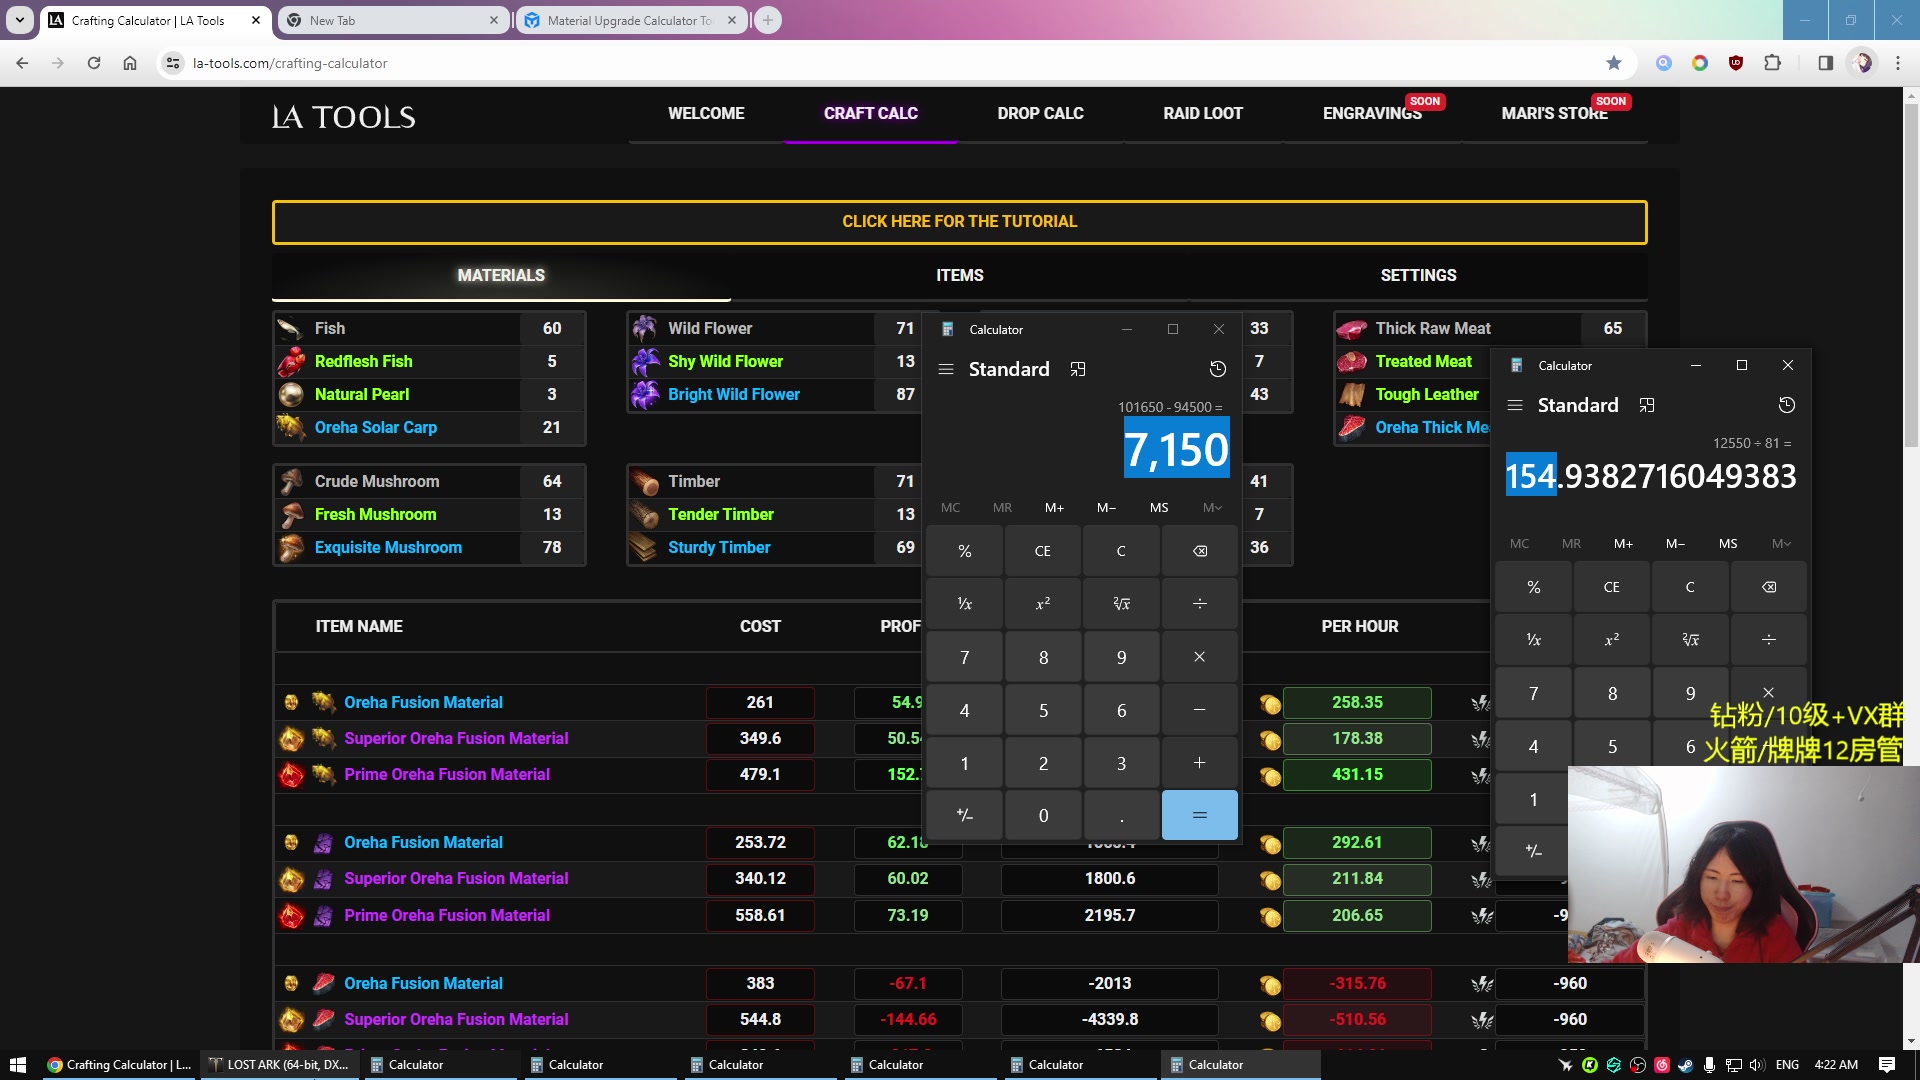1920x1080 pixels.
Task: Open the DROP CALC menu item
Action: (x=1040, y=113)
